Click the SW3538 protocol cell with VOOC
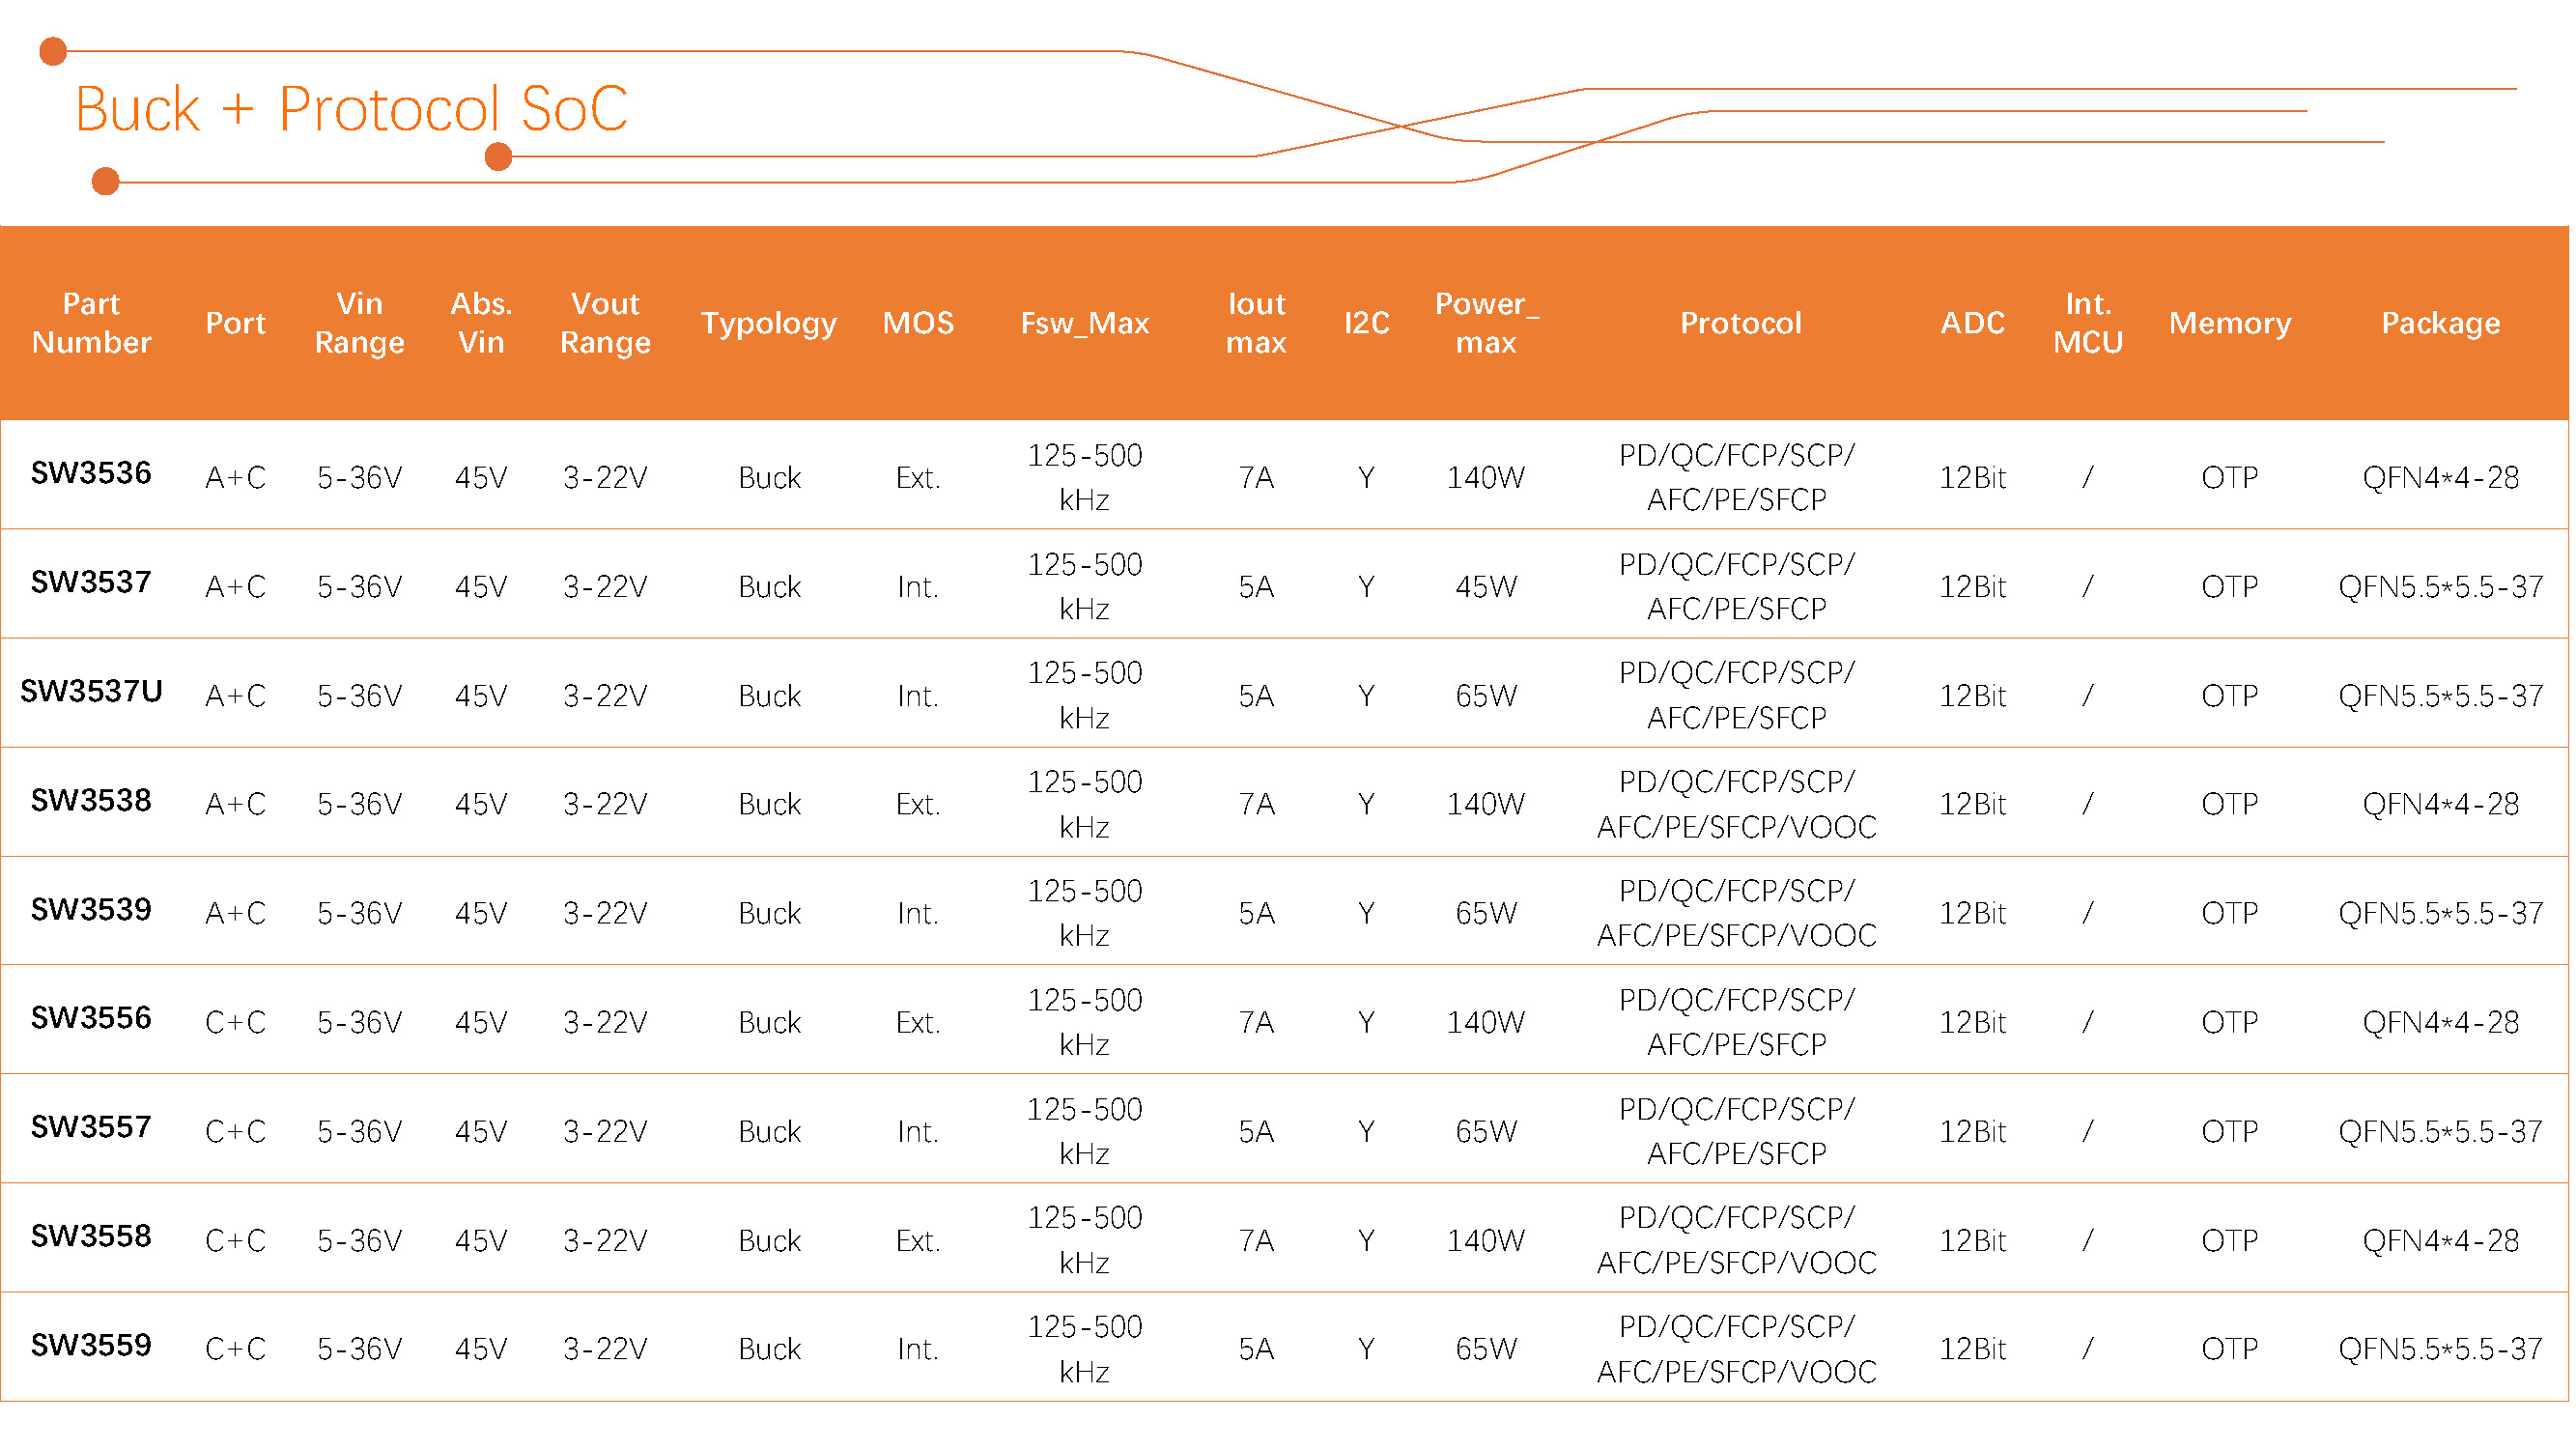 point(1736,805)
